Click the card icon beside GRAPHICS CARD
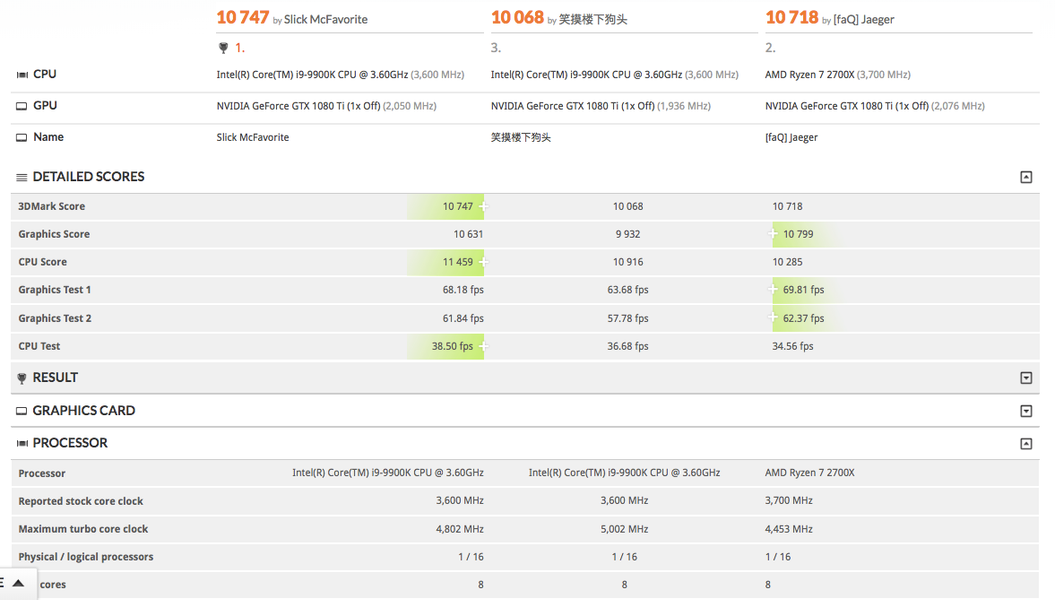1055x600 pixels. 20,410
